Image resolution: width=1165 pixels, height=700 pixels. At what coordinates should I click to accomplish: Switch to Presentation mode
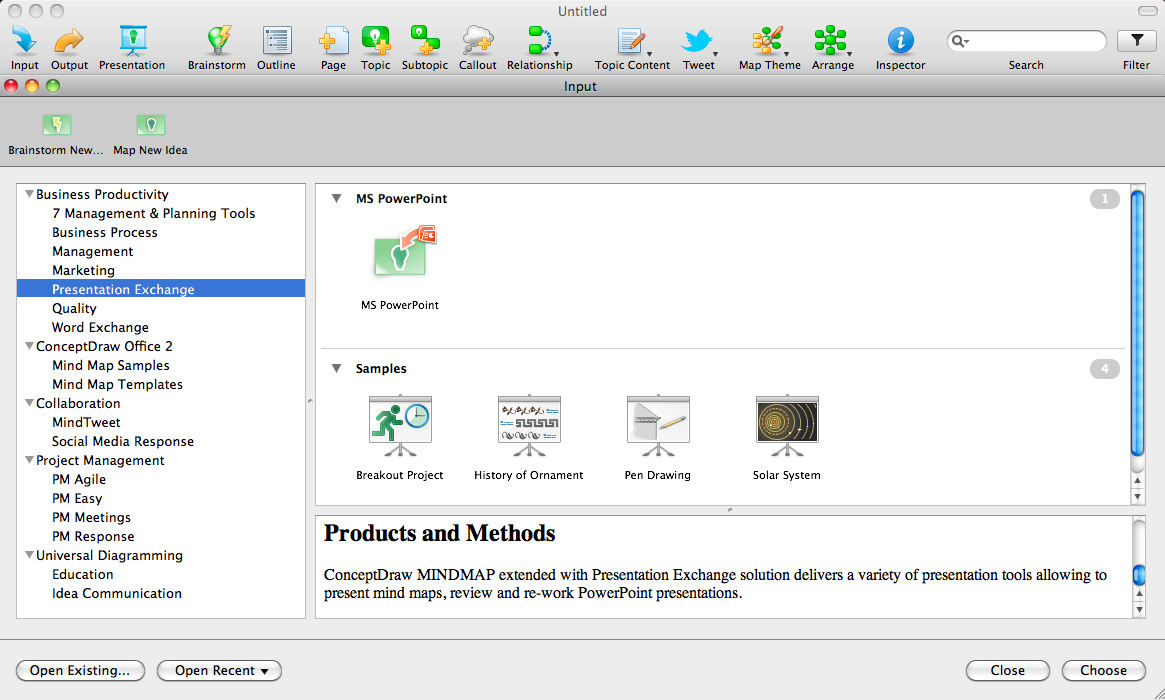pyautogui.click(x=131, y=40)
